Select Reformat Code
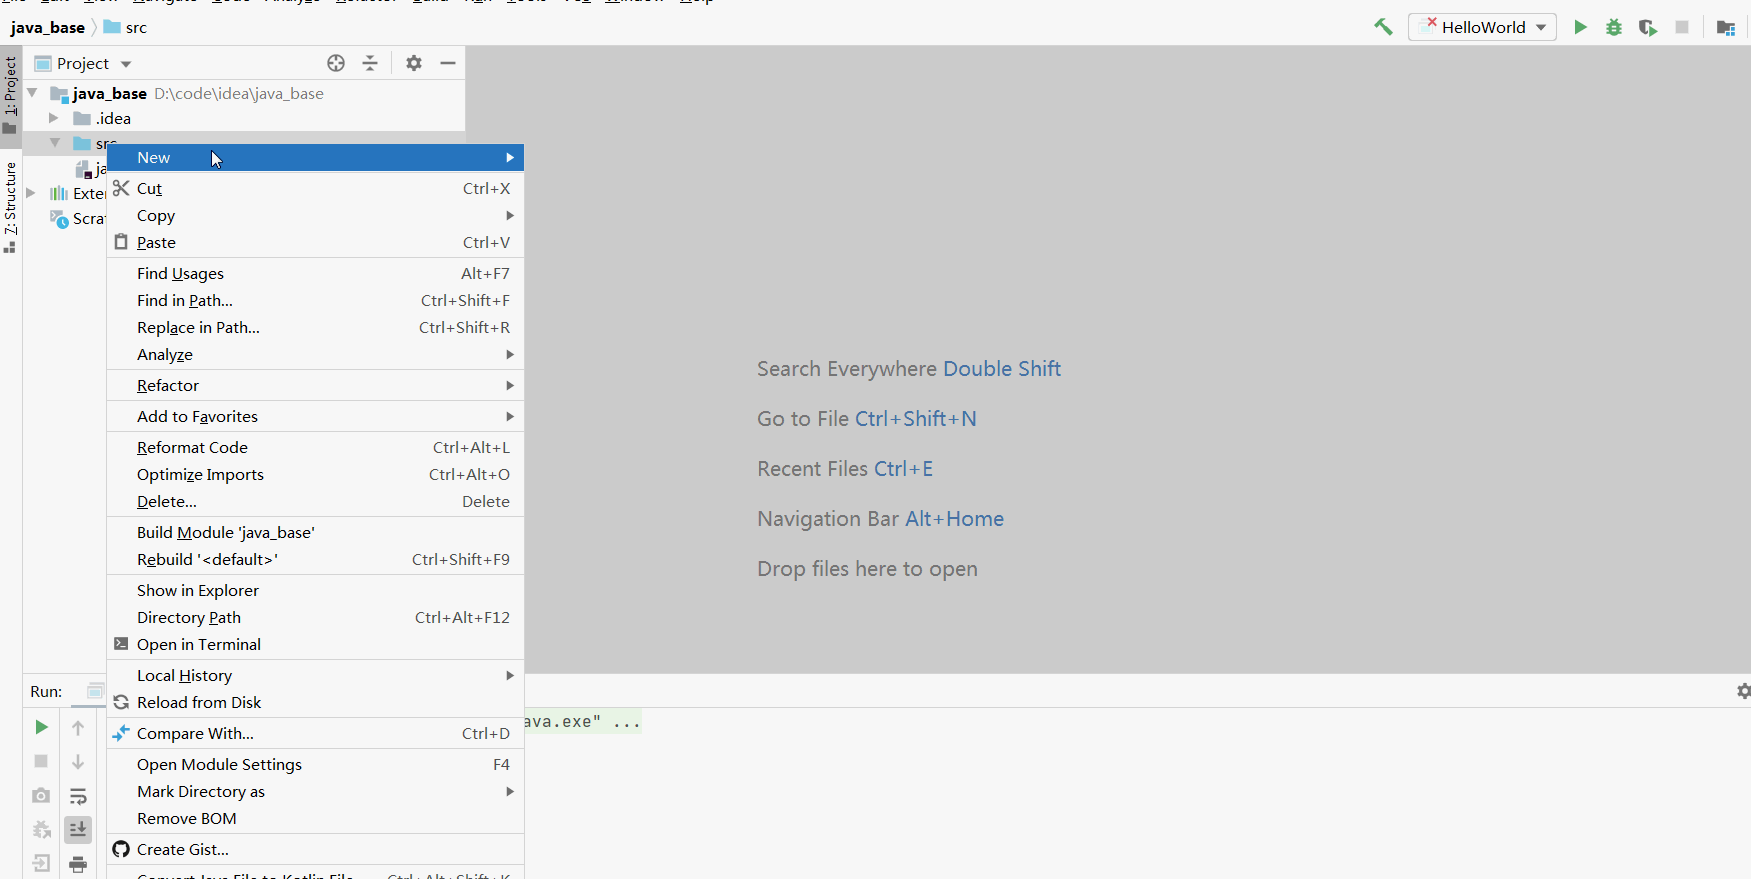Image resolution: width=1751 pixels, height=879 pixels. point(315,448)
